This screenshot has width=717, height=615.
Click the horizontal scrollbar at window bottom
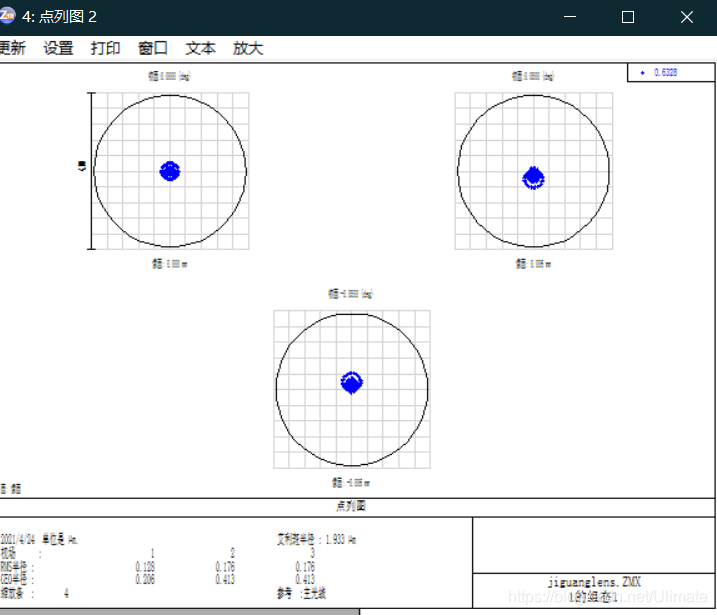179,612
